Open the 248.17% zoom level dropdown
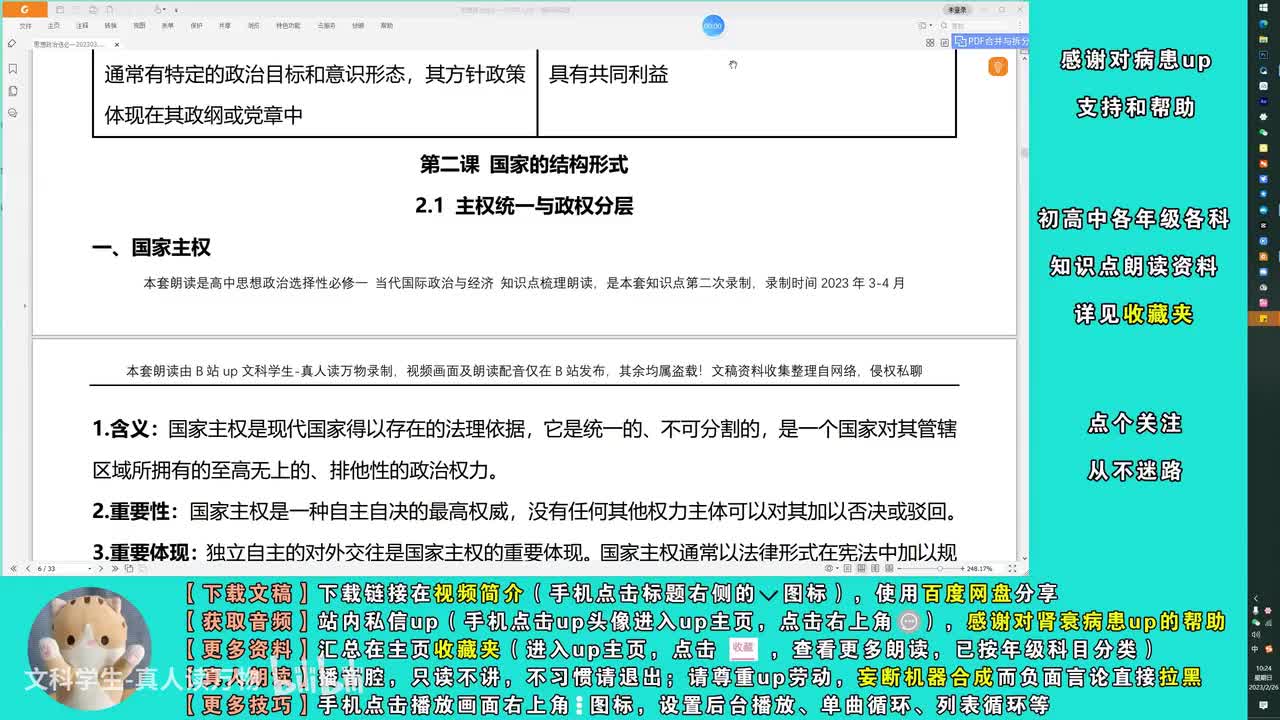 tap(980, 568)
